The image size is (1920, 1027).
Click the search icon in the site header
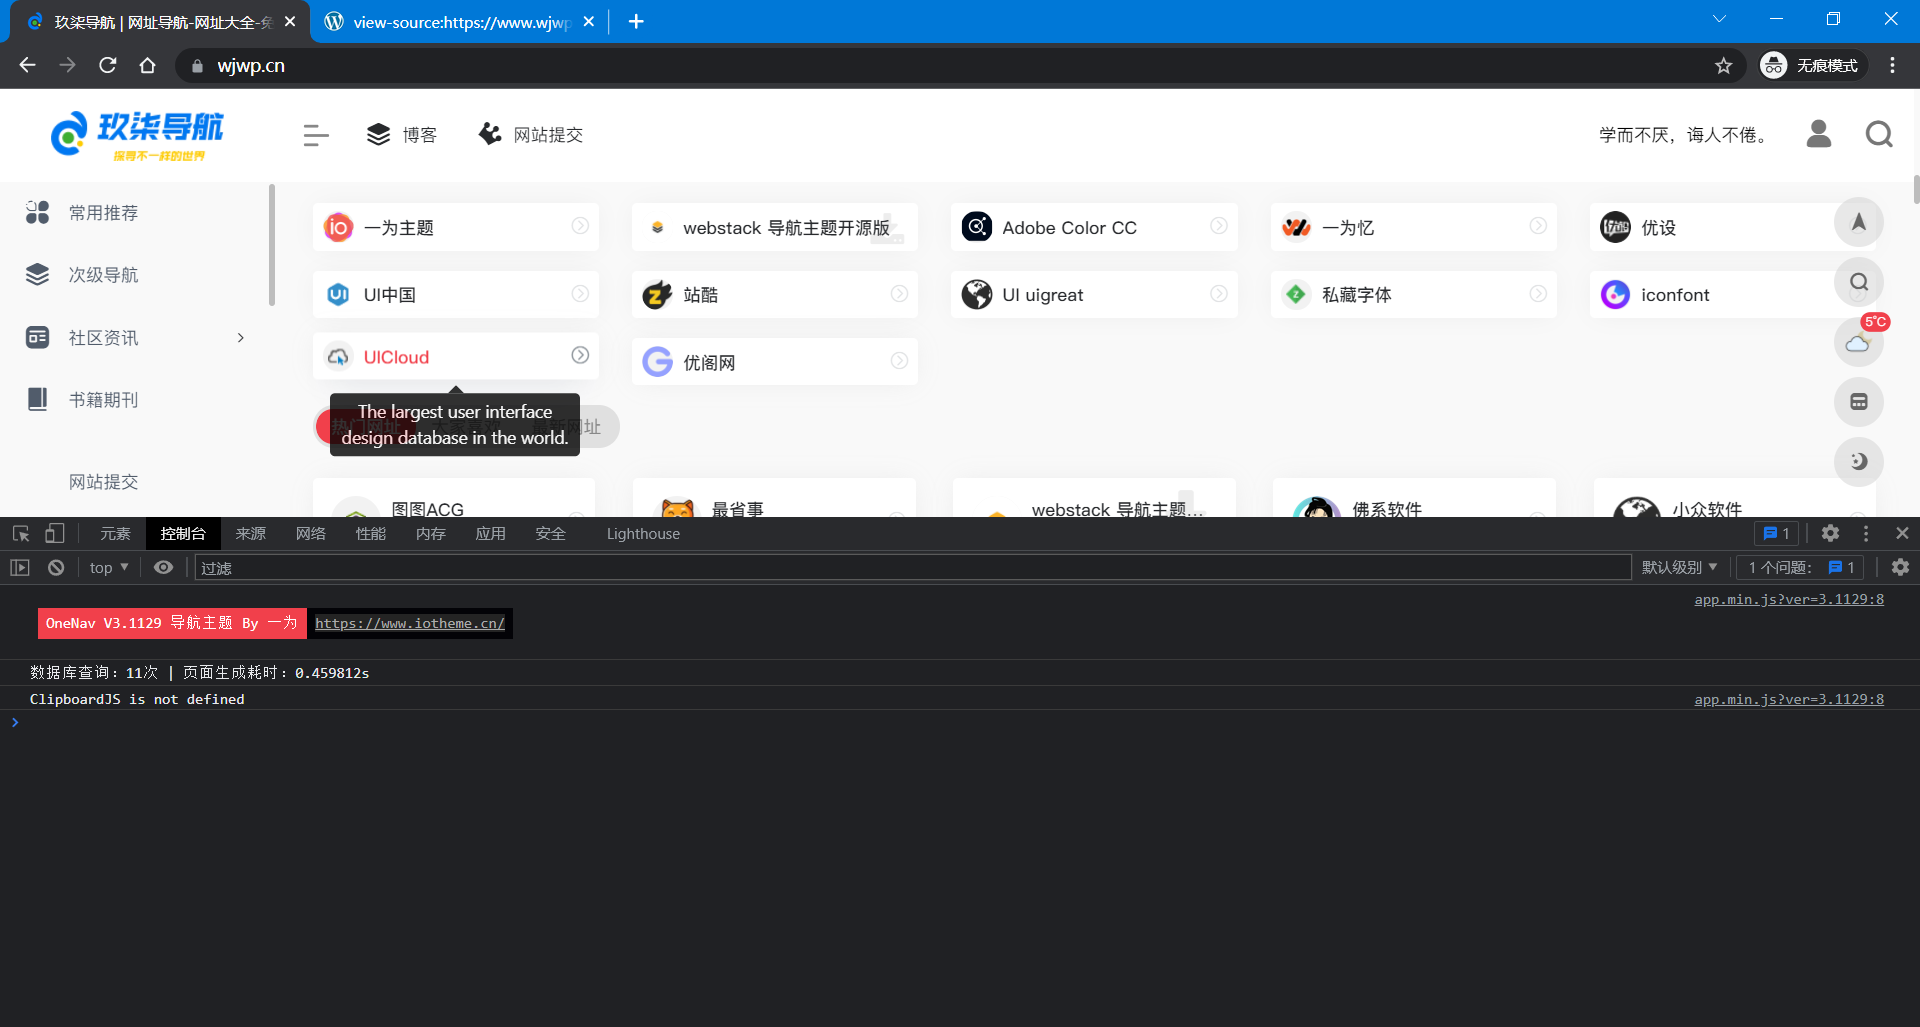pyautogui.click(x=1878, y=134)
